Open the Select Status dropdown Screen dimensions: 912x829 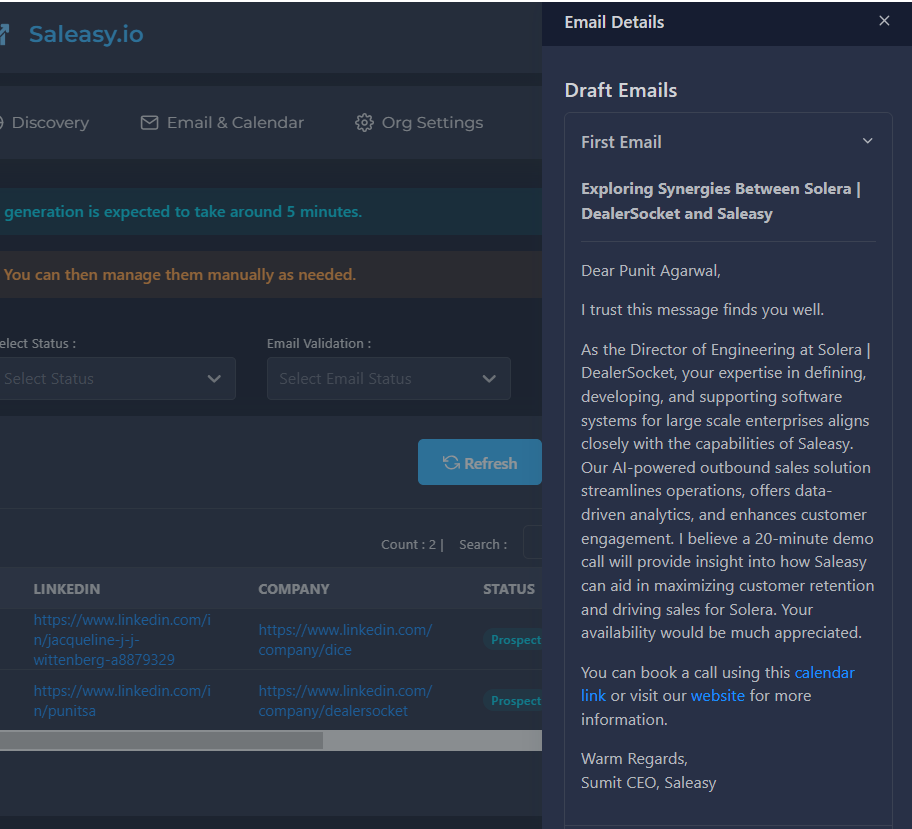point(117,379)
